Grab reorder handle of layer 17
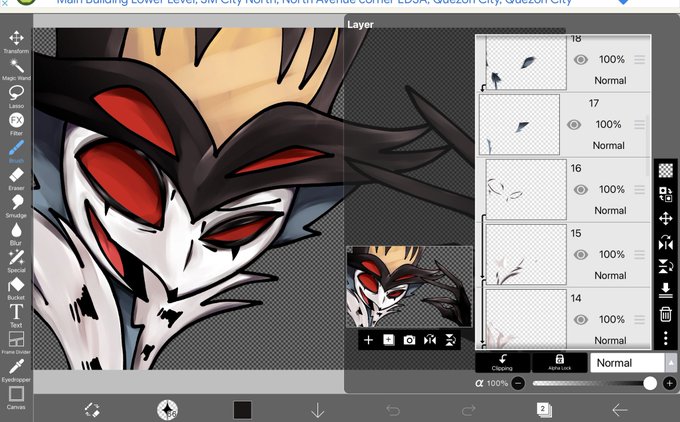Screen dimensions: 680x422 pos(640,124)
